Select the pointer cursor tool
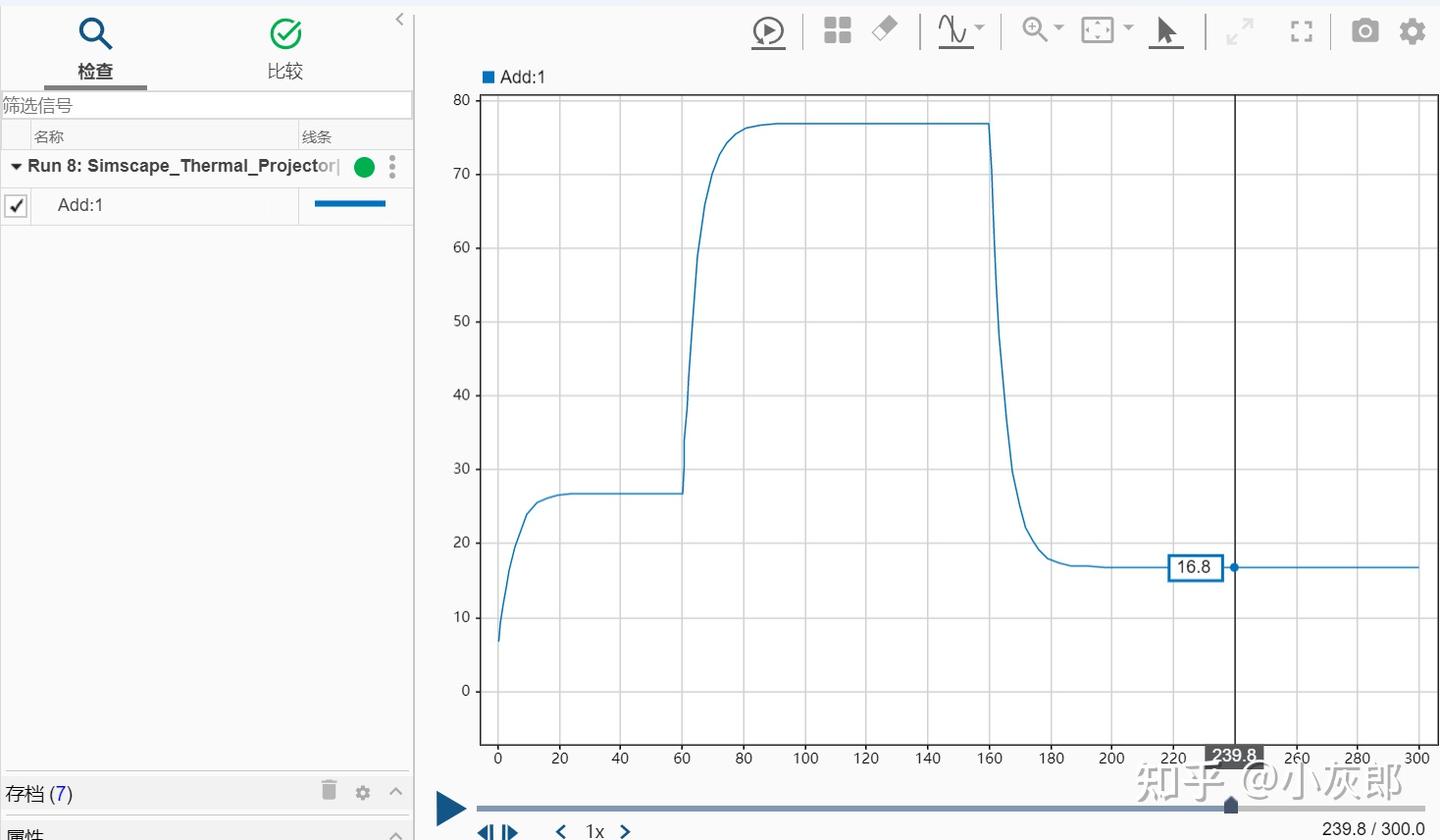The height and width of the screenshot is (840, 1440). (1166, 30)
